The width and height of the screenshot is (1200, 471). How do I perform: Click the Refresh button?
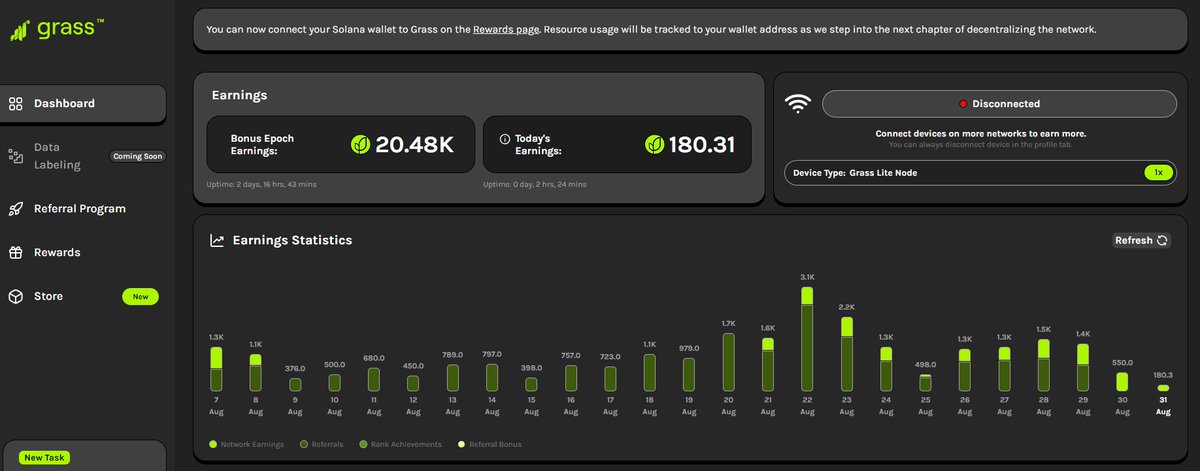[1142, 240]
